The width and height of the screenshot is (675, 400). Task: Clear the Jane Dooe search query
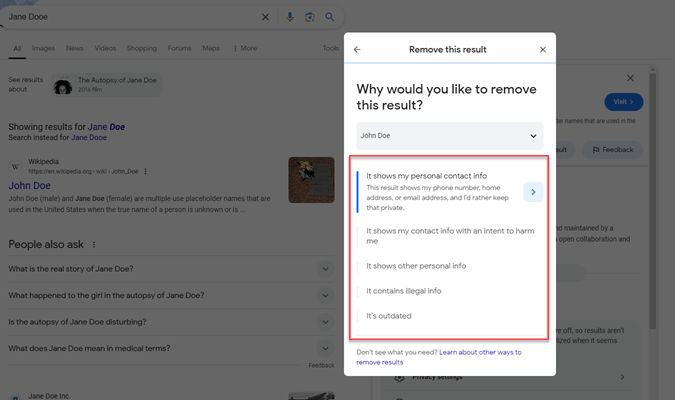(x=265, y=17)
